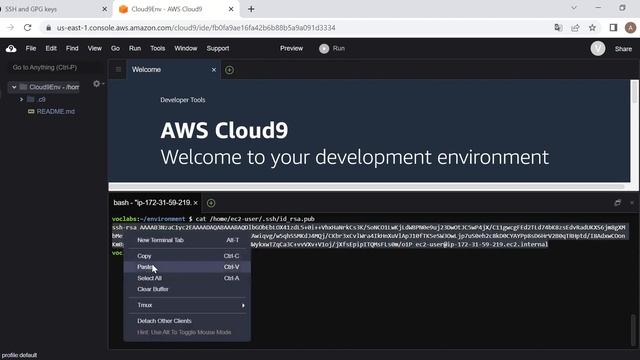Click the Share button
Image resolution: width=640 pixels, height=360 pixels.
coord(623,49)
